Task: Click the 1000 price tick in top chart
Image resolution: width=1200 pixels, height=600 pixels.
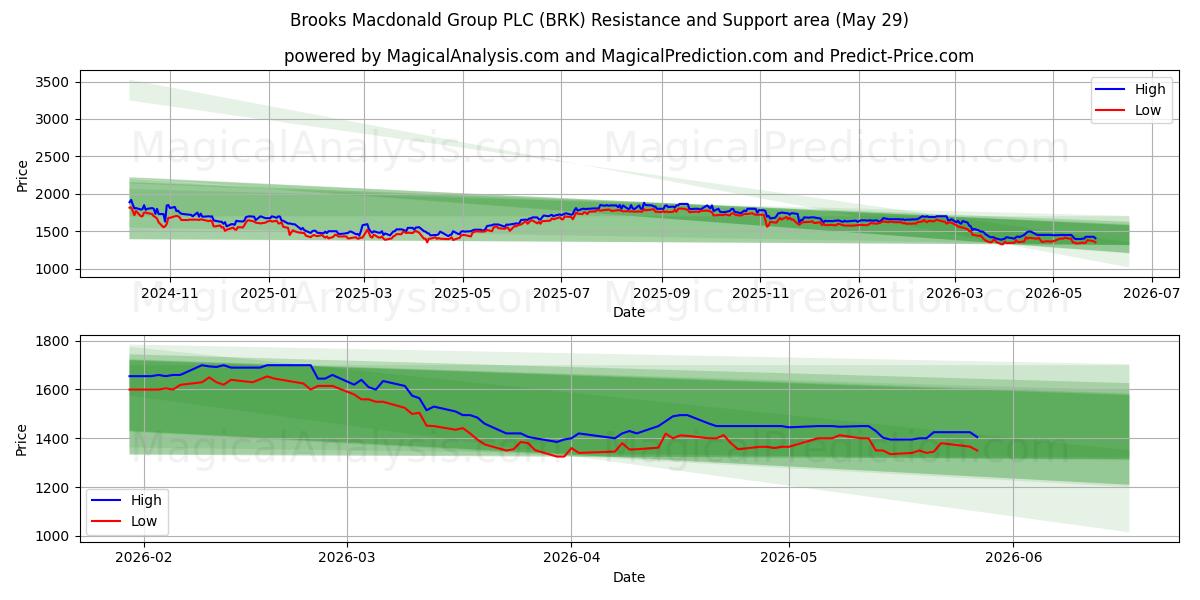Action: pos(53,269)
